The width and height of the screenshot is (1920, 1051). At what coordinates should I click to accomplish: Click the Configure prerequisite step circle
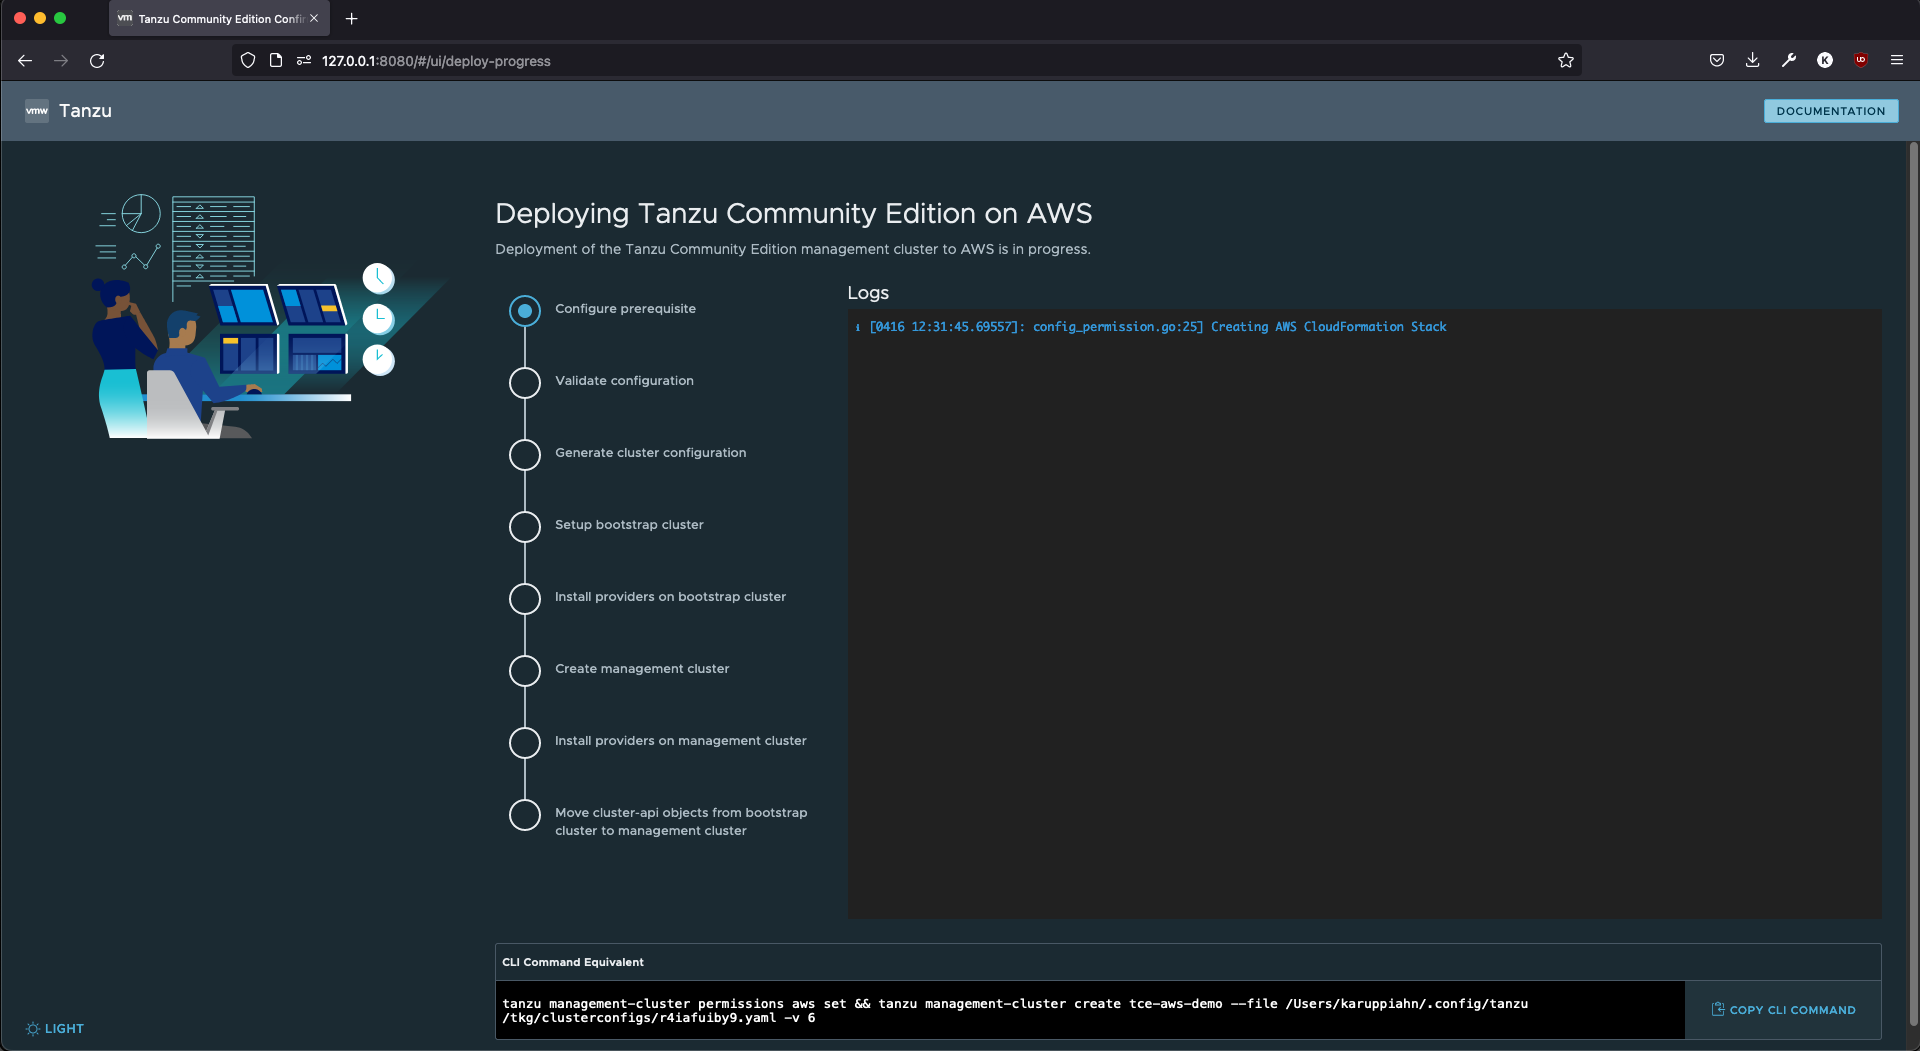pyautogui.click(x=525, y=311)
